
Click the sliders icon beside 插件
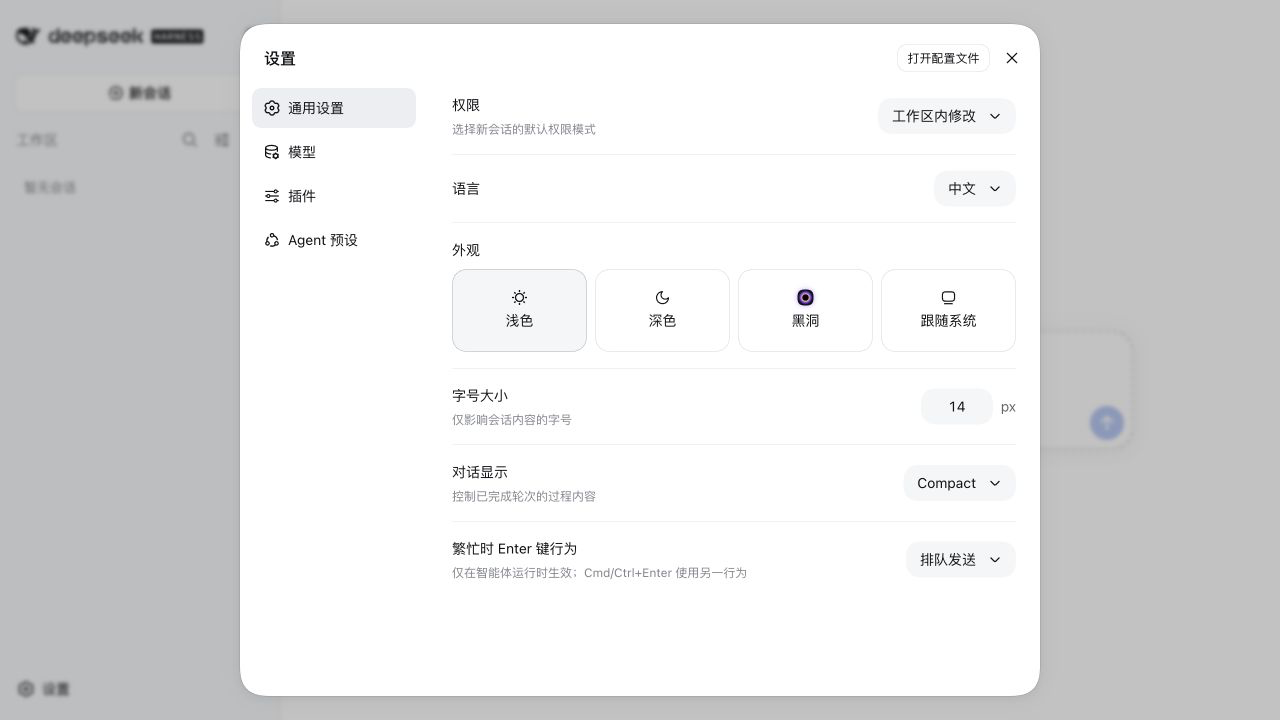click(272, 196)
